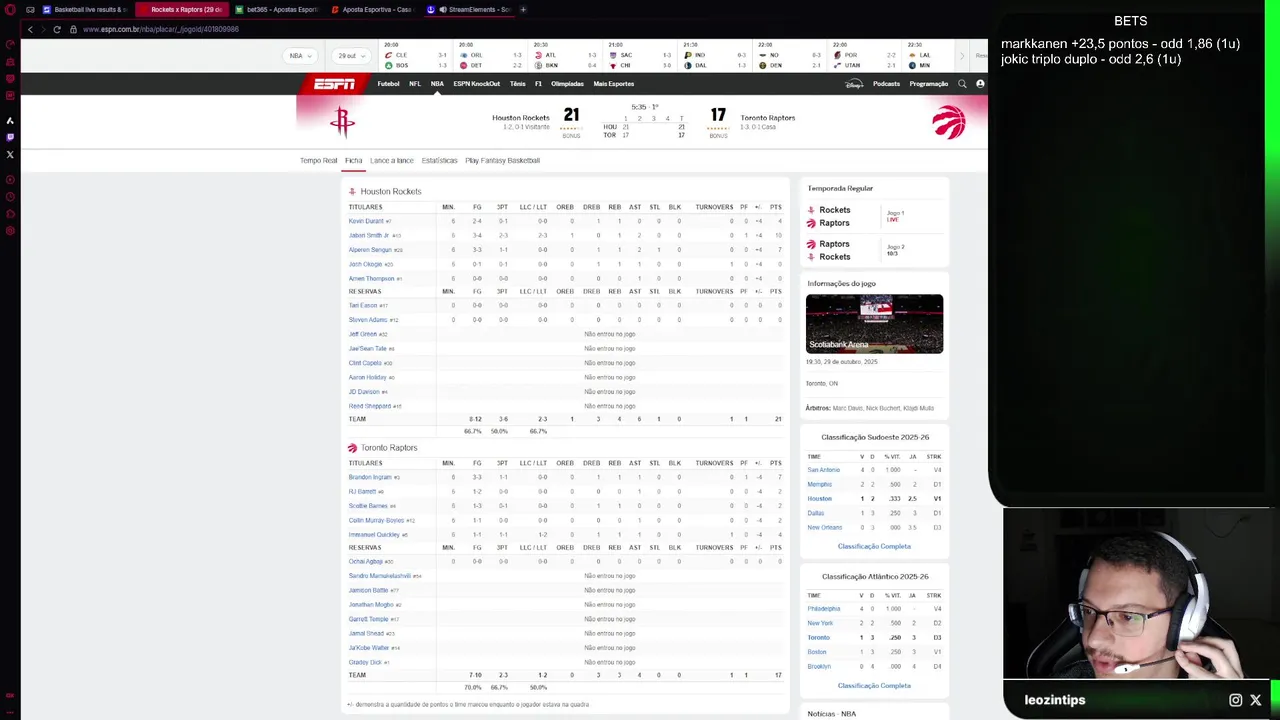Select the Rockets x Raptors browser tab
Viewport: 1280px width, 720px height.
pos(183,9)
